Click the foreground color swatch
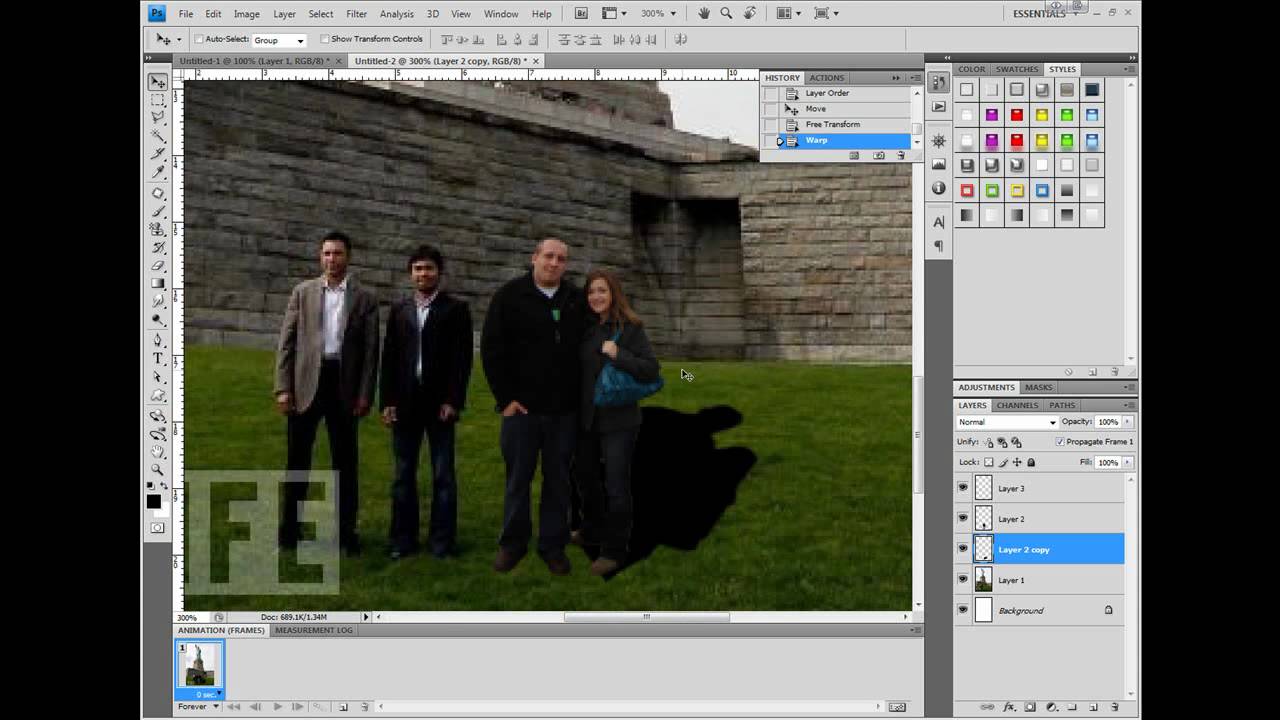 click(154, 501)
